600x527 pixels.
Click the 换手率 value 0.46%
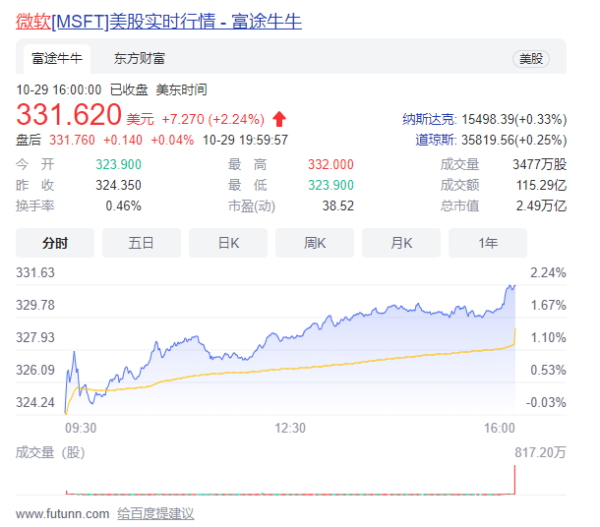pos(123,206)
